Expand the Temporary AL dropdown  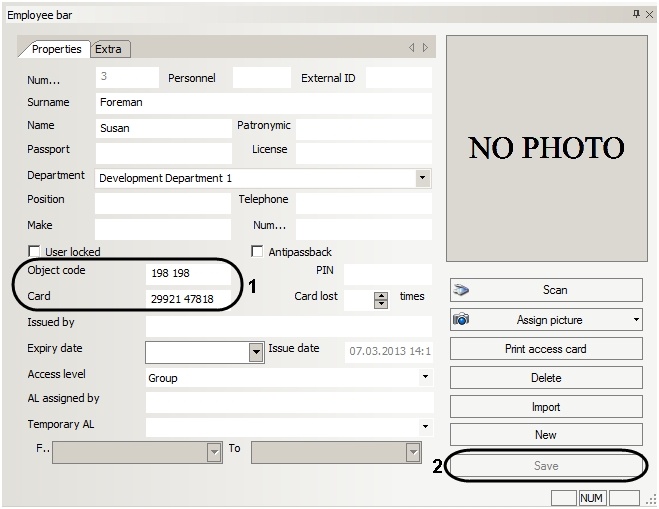coord(425,427)
